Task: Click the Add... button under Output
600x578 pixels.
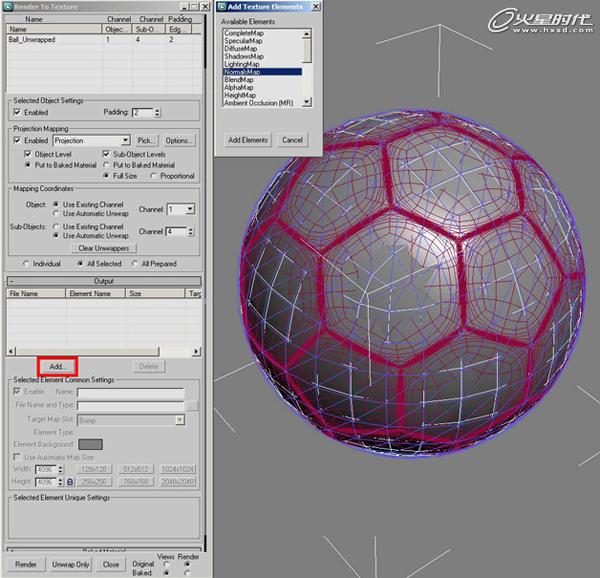Action: pyautogui.click(x=57, y=366)
